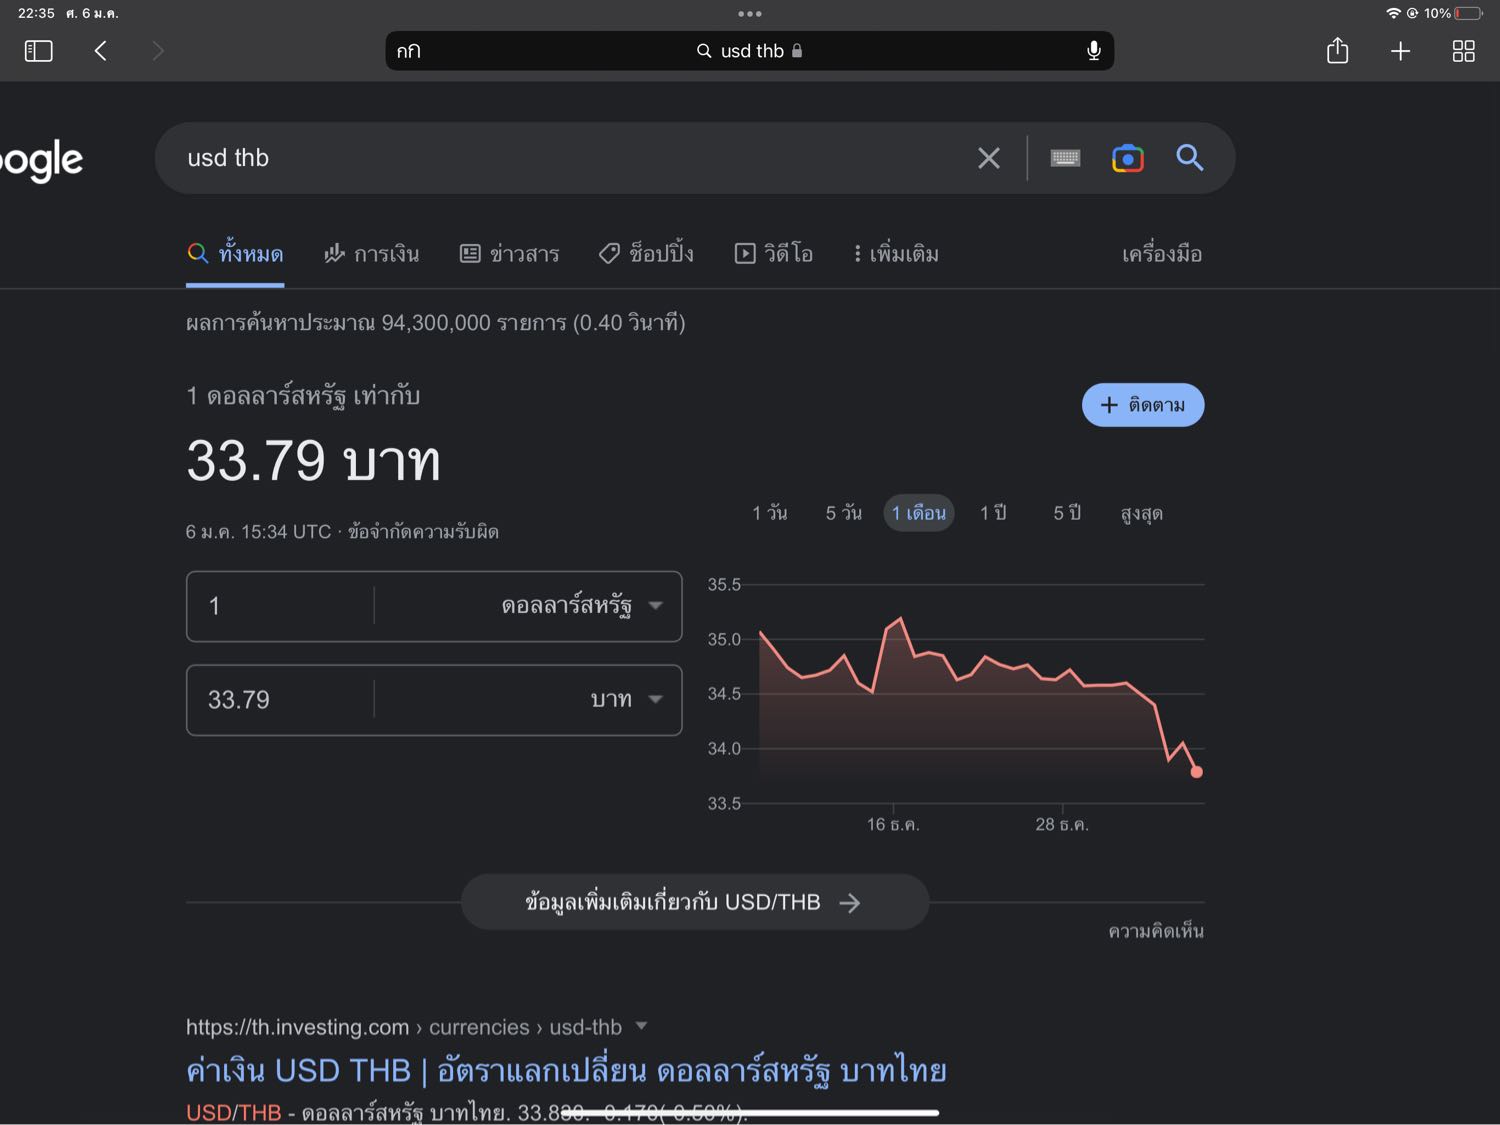Expand the investing.com result URL arrow
Screen dimensions: 1500x1125
(641, 1026)
